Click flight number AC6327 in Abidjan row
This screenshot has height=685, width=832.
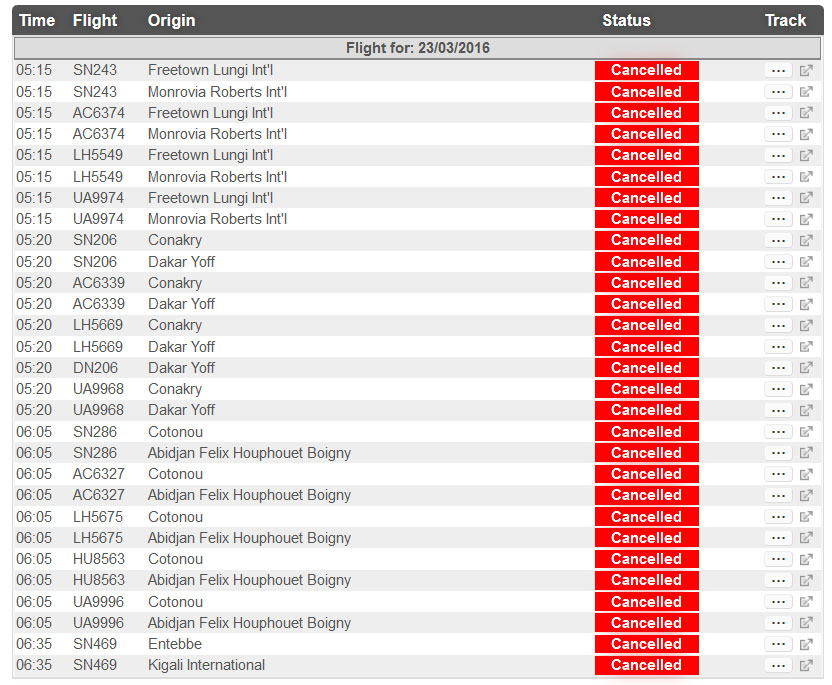[x=98, y=495]
